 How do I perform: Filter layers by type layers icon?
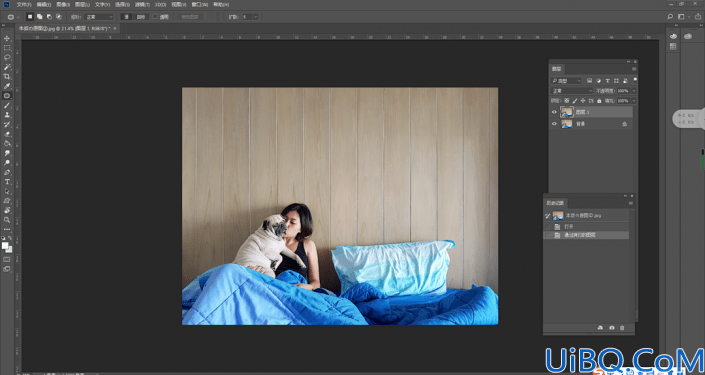(607, 81)
